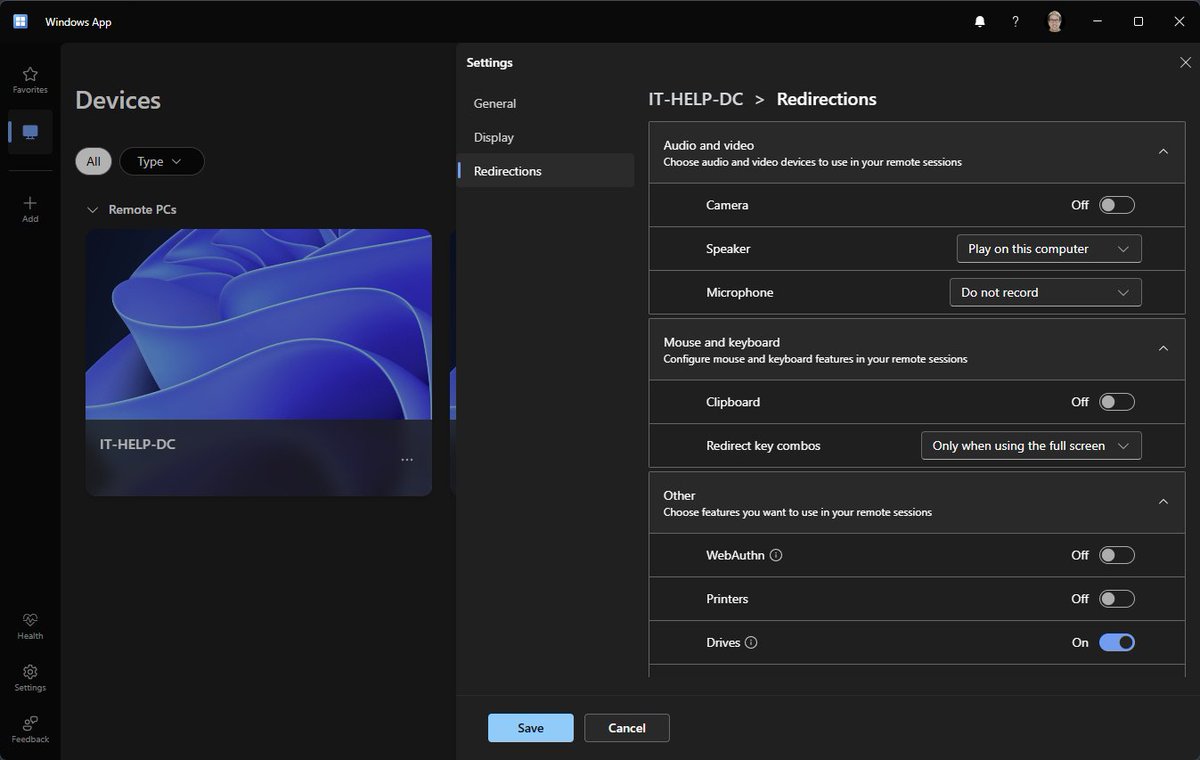This screenshot has height=760, width=1200.
Task: Open the Type filter dropdown
Action: point(161,161)
